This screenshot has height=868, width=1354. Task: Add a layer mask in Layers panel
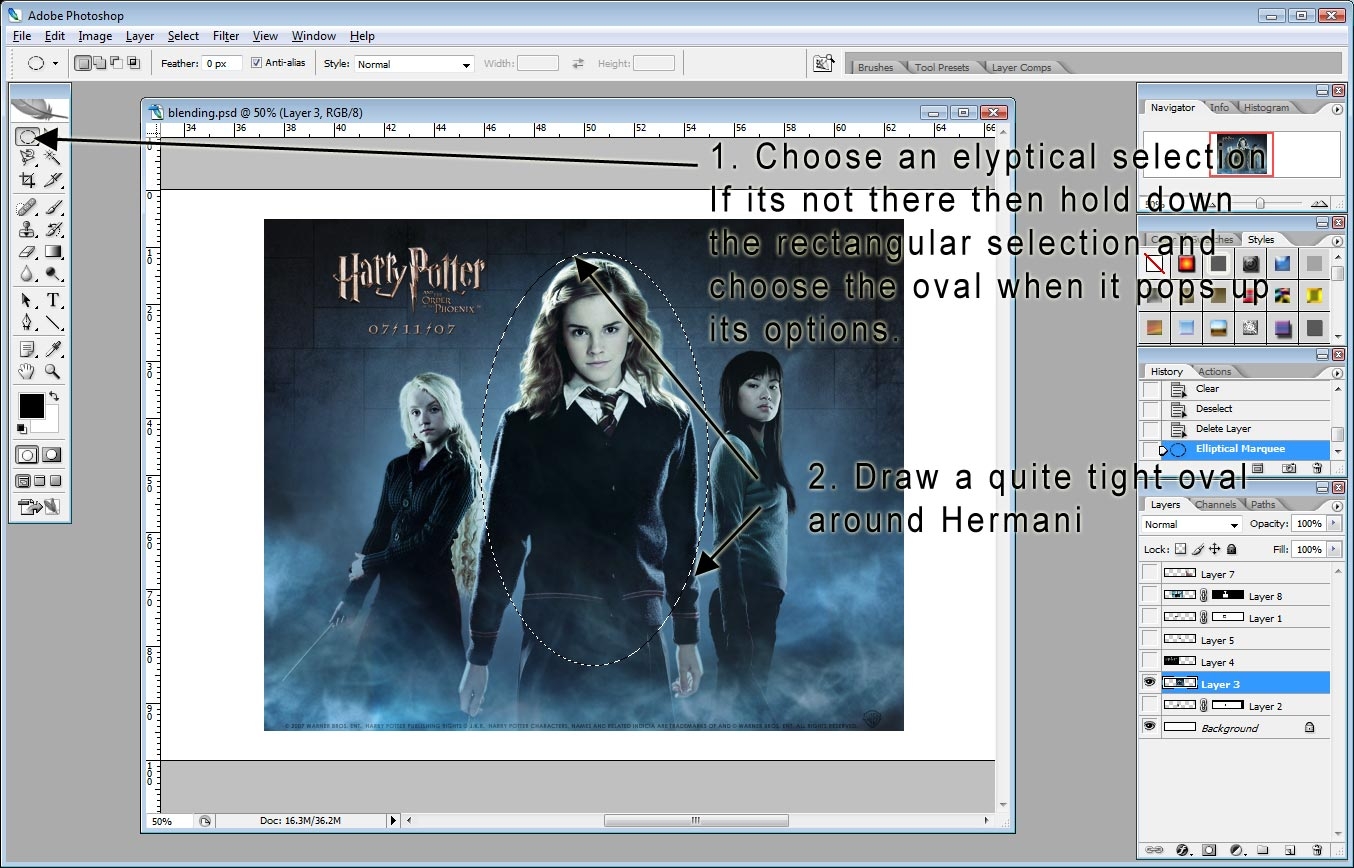tap(1209, 849)
